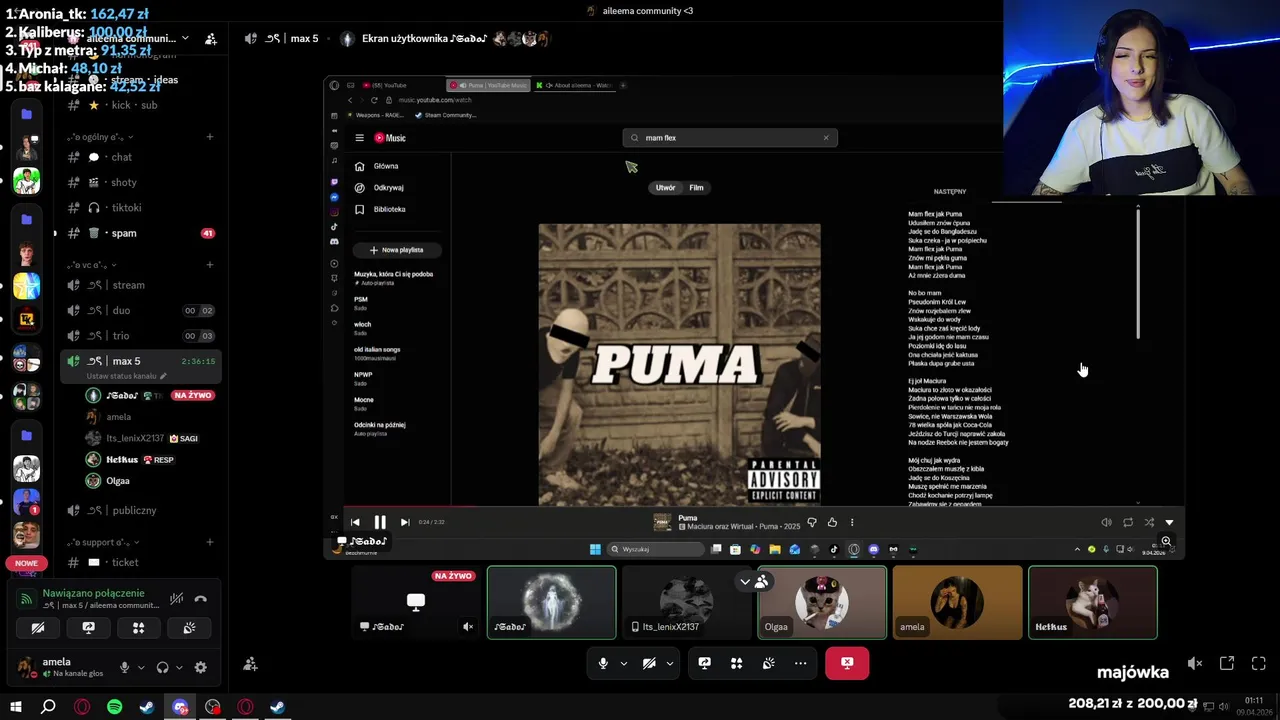Viewport: 1280px width, 720px height.
Task: Expand headphones output options in user panel
Action: (178, 667)
